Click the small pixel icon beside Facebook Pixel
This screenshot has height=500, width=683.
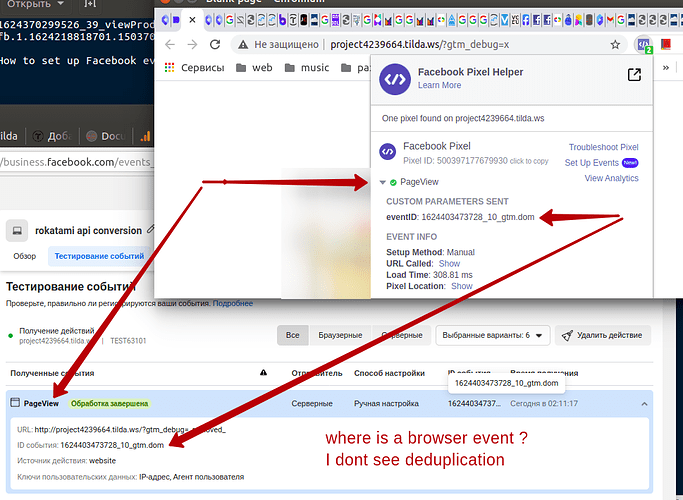[388, 152]
